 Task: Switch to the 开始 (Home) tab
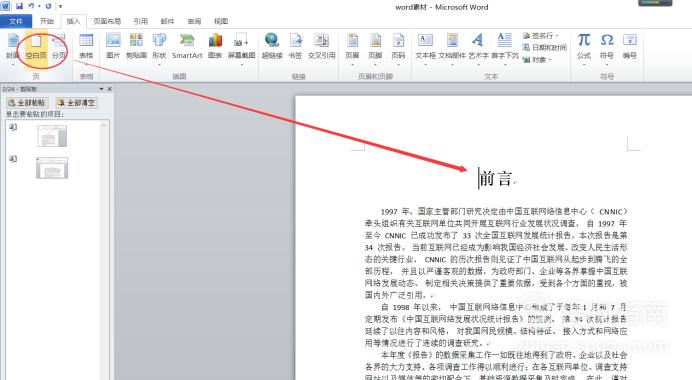(x=46, y=21)
